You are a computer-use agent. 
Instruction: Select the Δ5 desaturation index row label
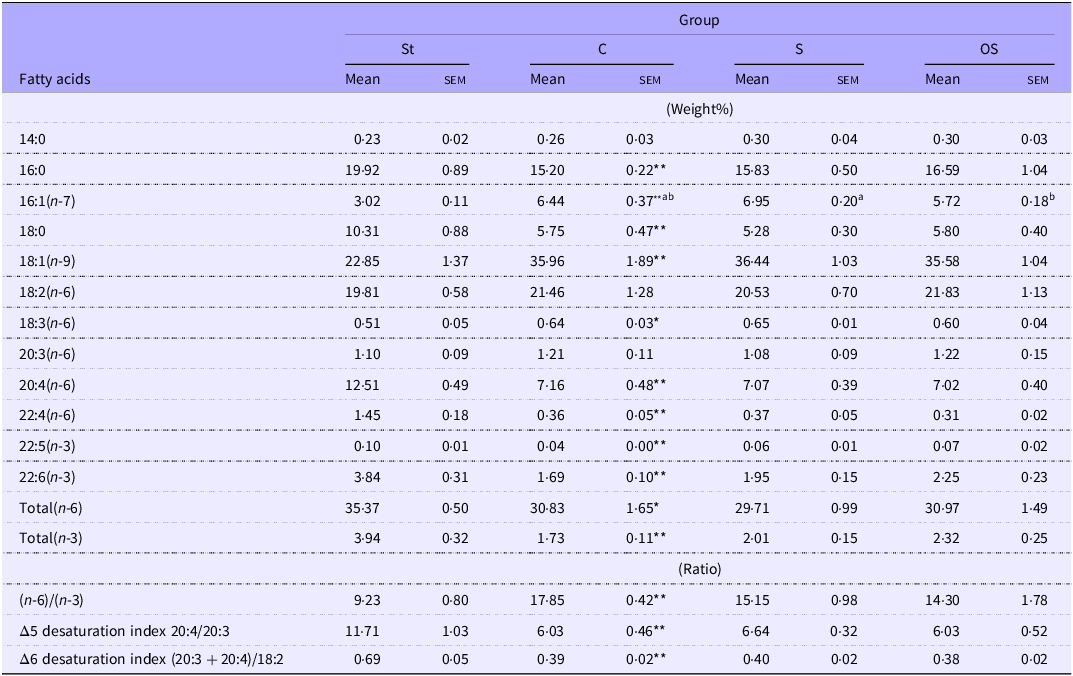tap(125, 631)
